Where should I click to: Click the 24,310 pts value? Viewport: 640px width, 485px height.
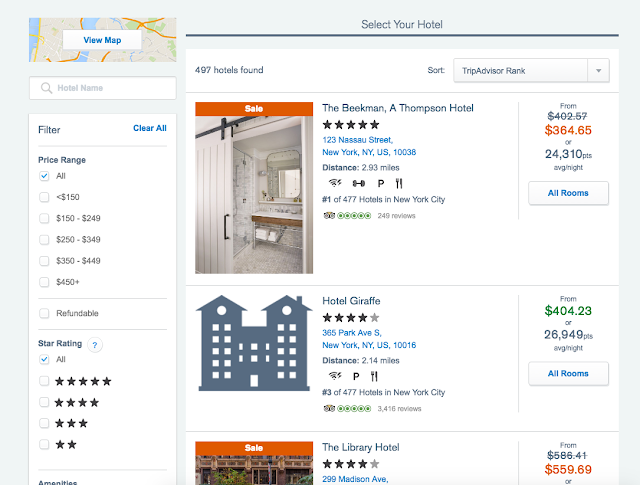(x=568, y=154)
